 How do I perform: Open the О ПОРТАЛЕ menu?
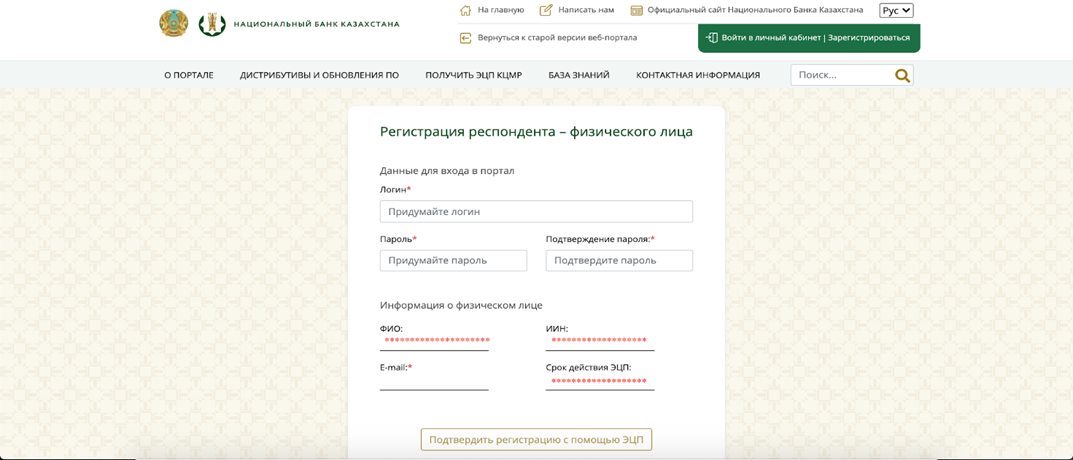point(189,75)
